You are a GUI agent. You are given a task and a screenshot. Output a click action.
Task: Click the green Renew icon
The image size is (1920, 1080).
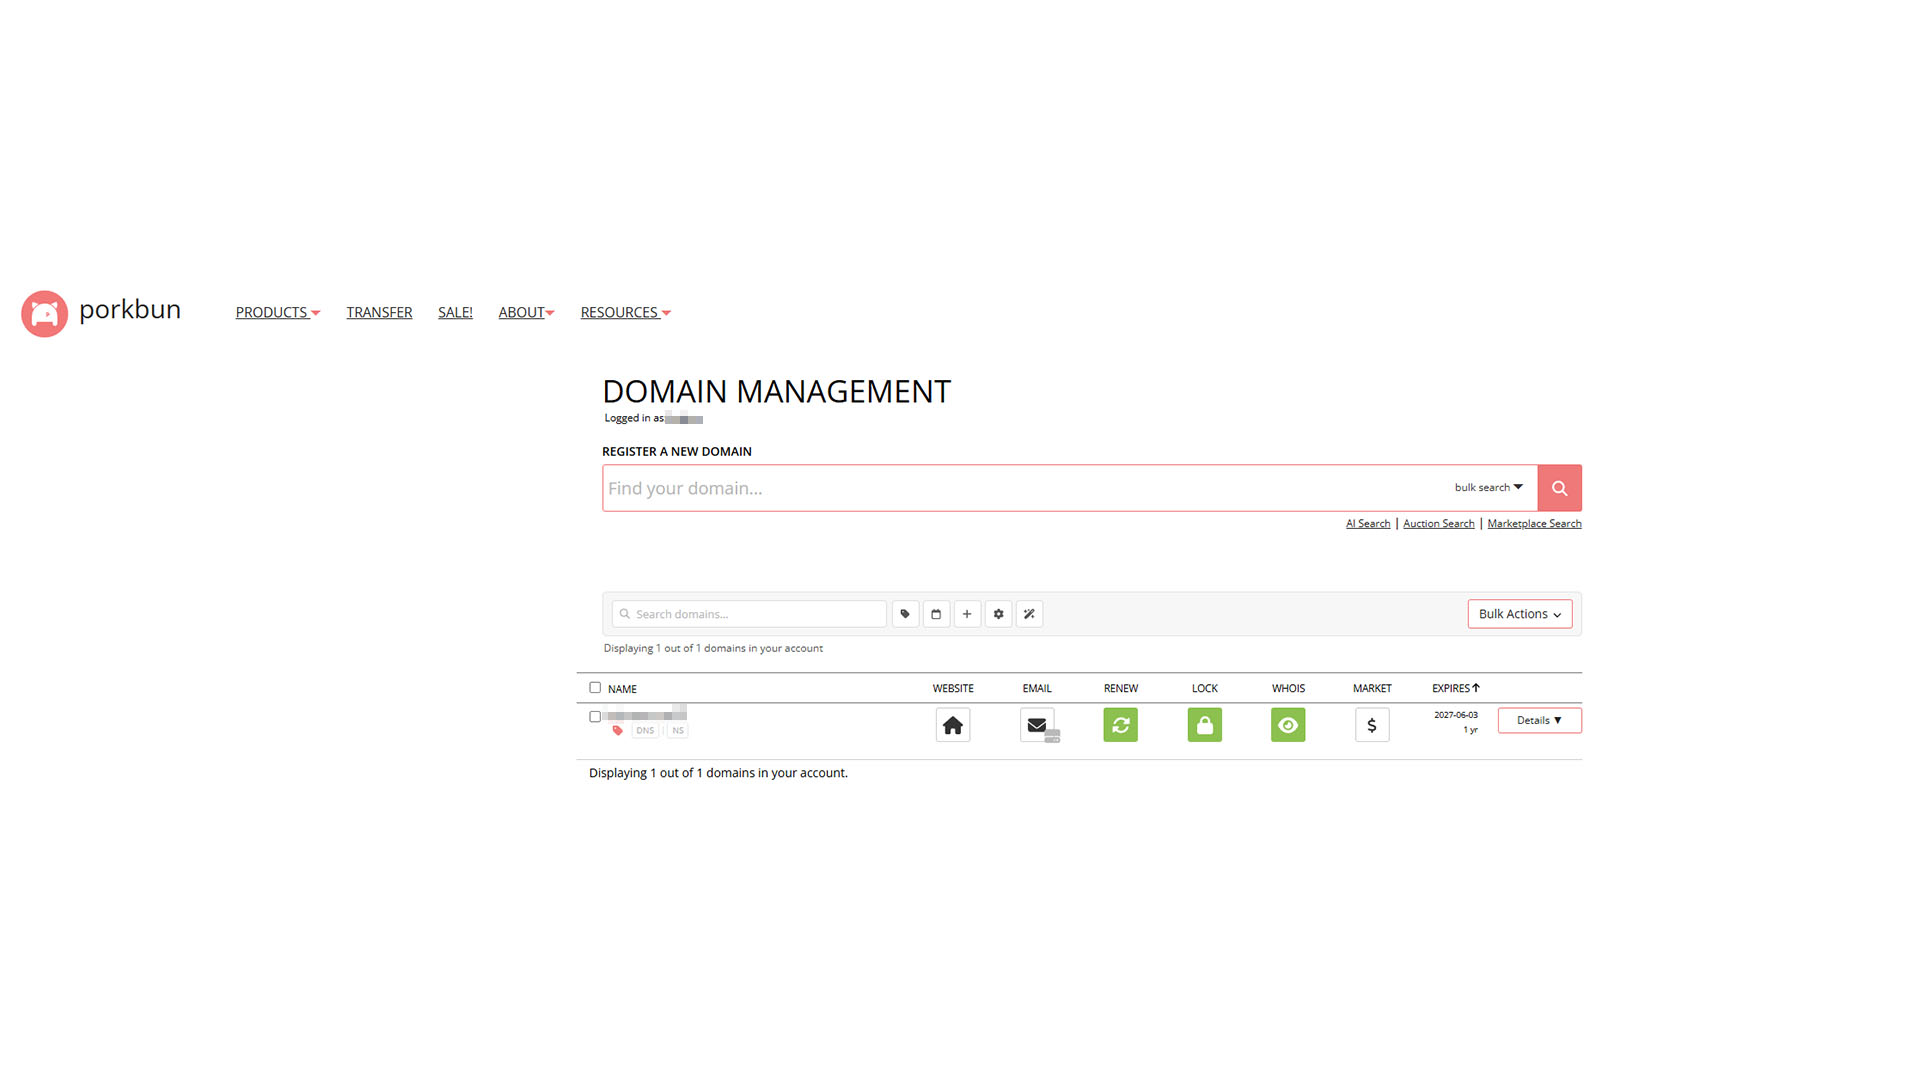(x=1121, y=725)
